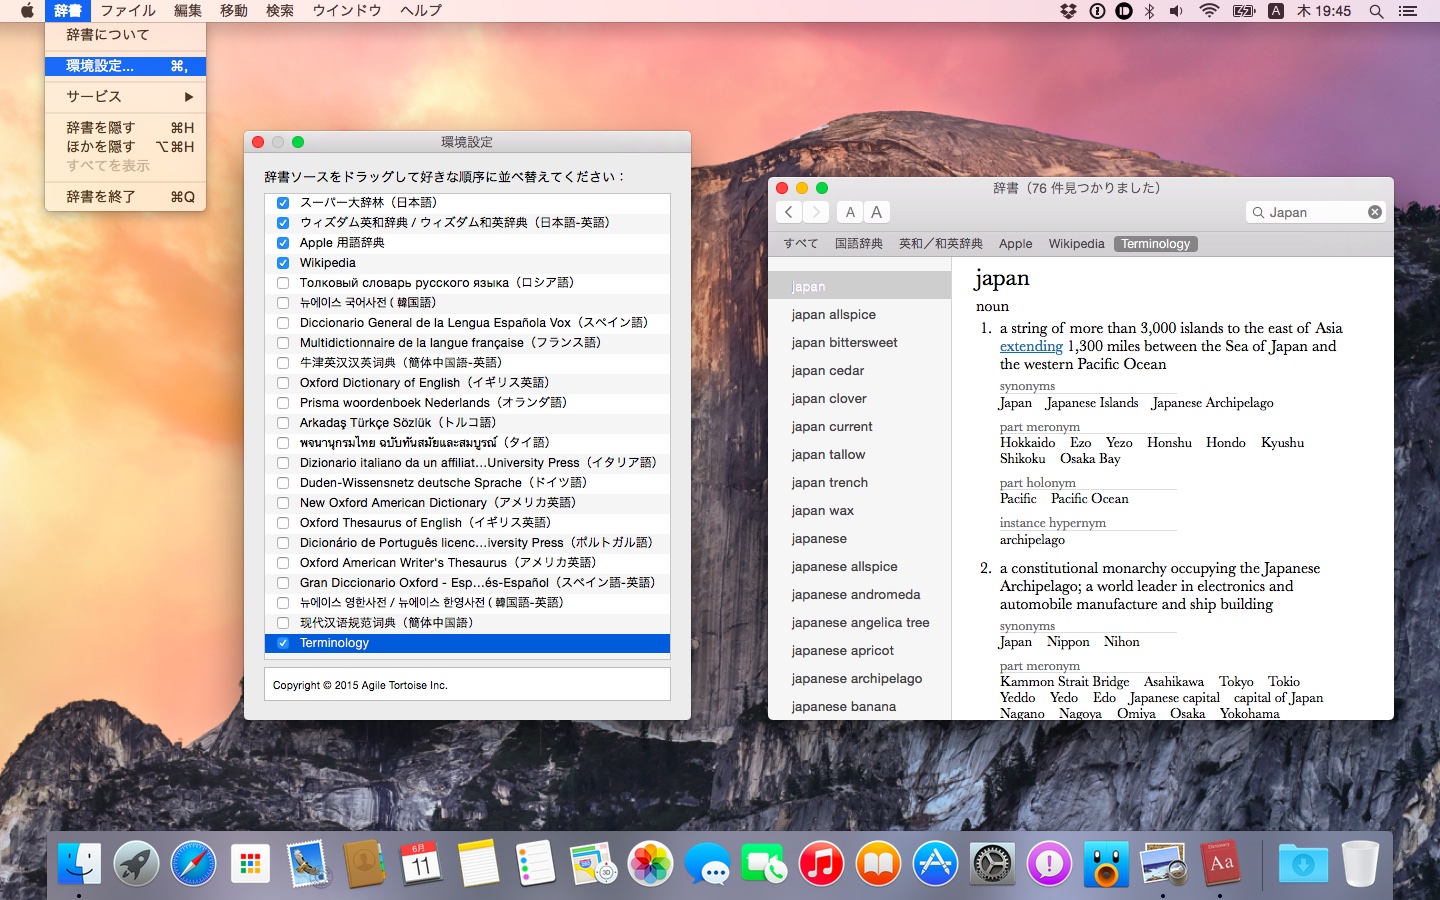Increase text size with the large A button
1440x900 pixels.
[x=877, y=212]
